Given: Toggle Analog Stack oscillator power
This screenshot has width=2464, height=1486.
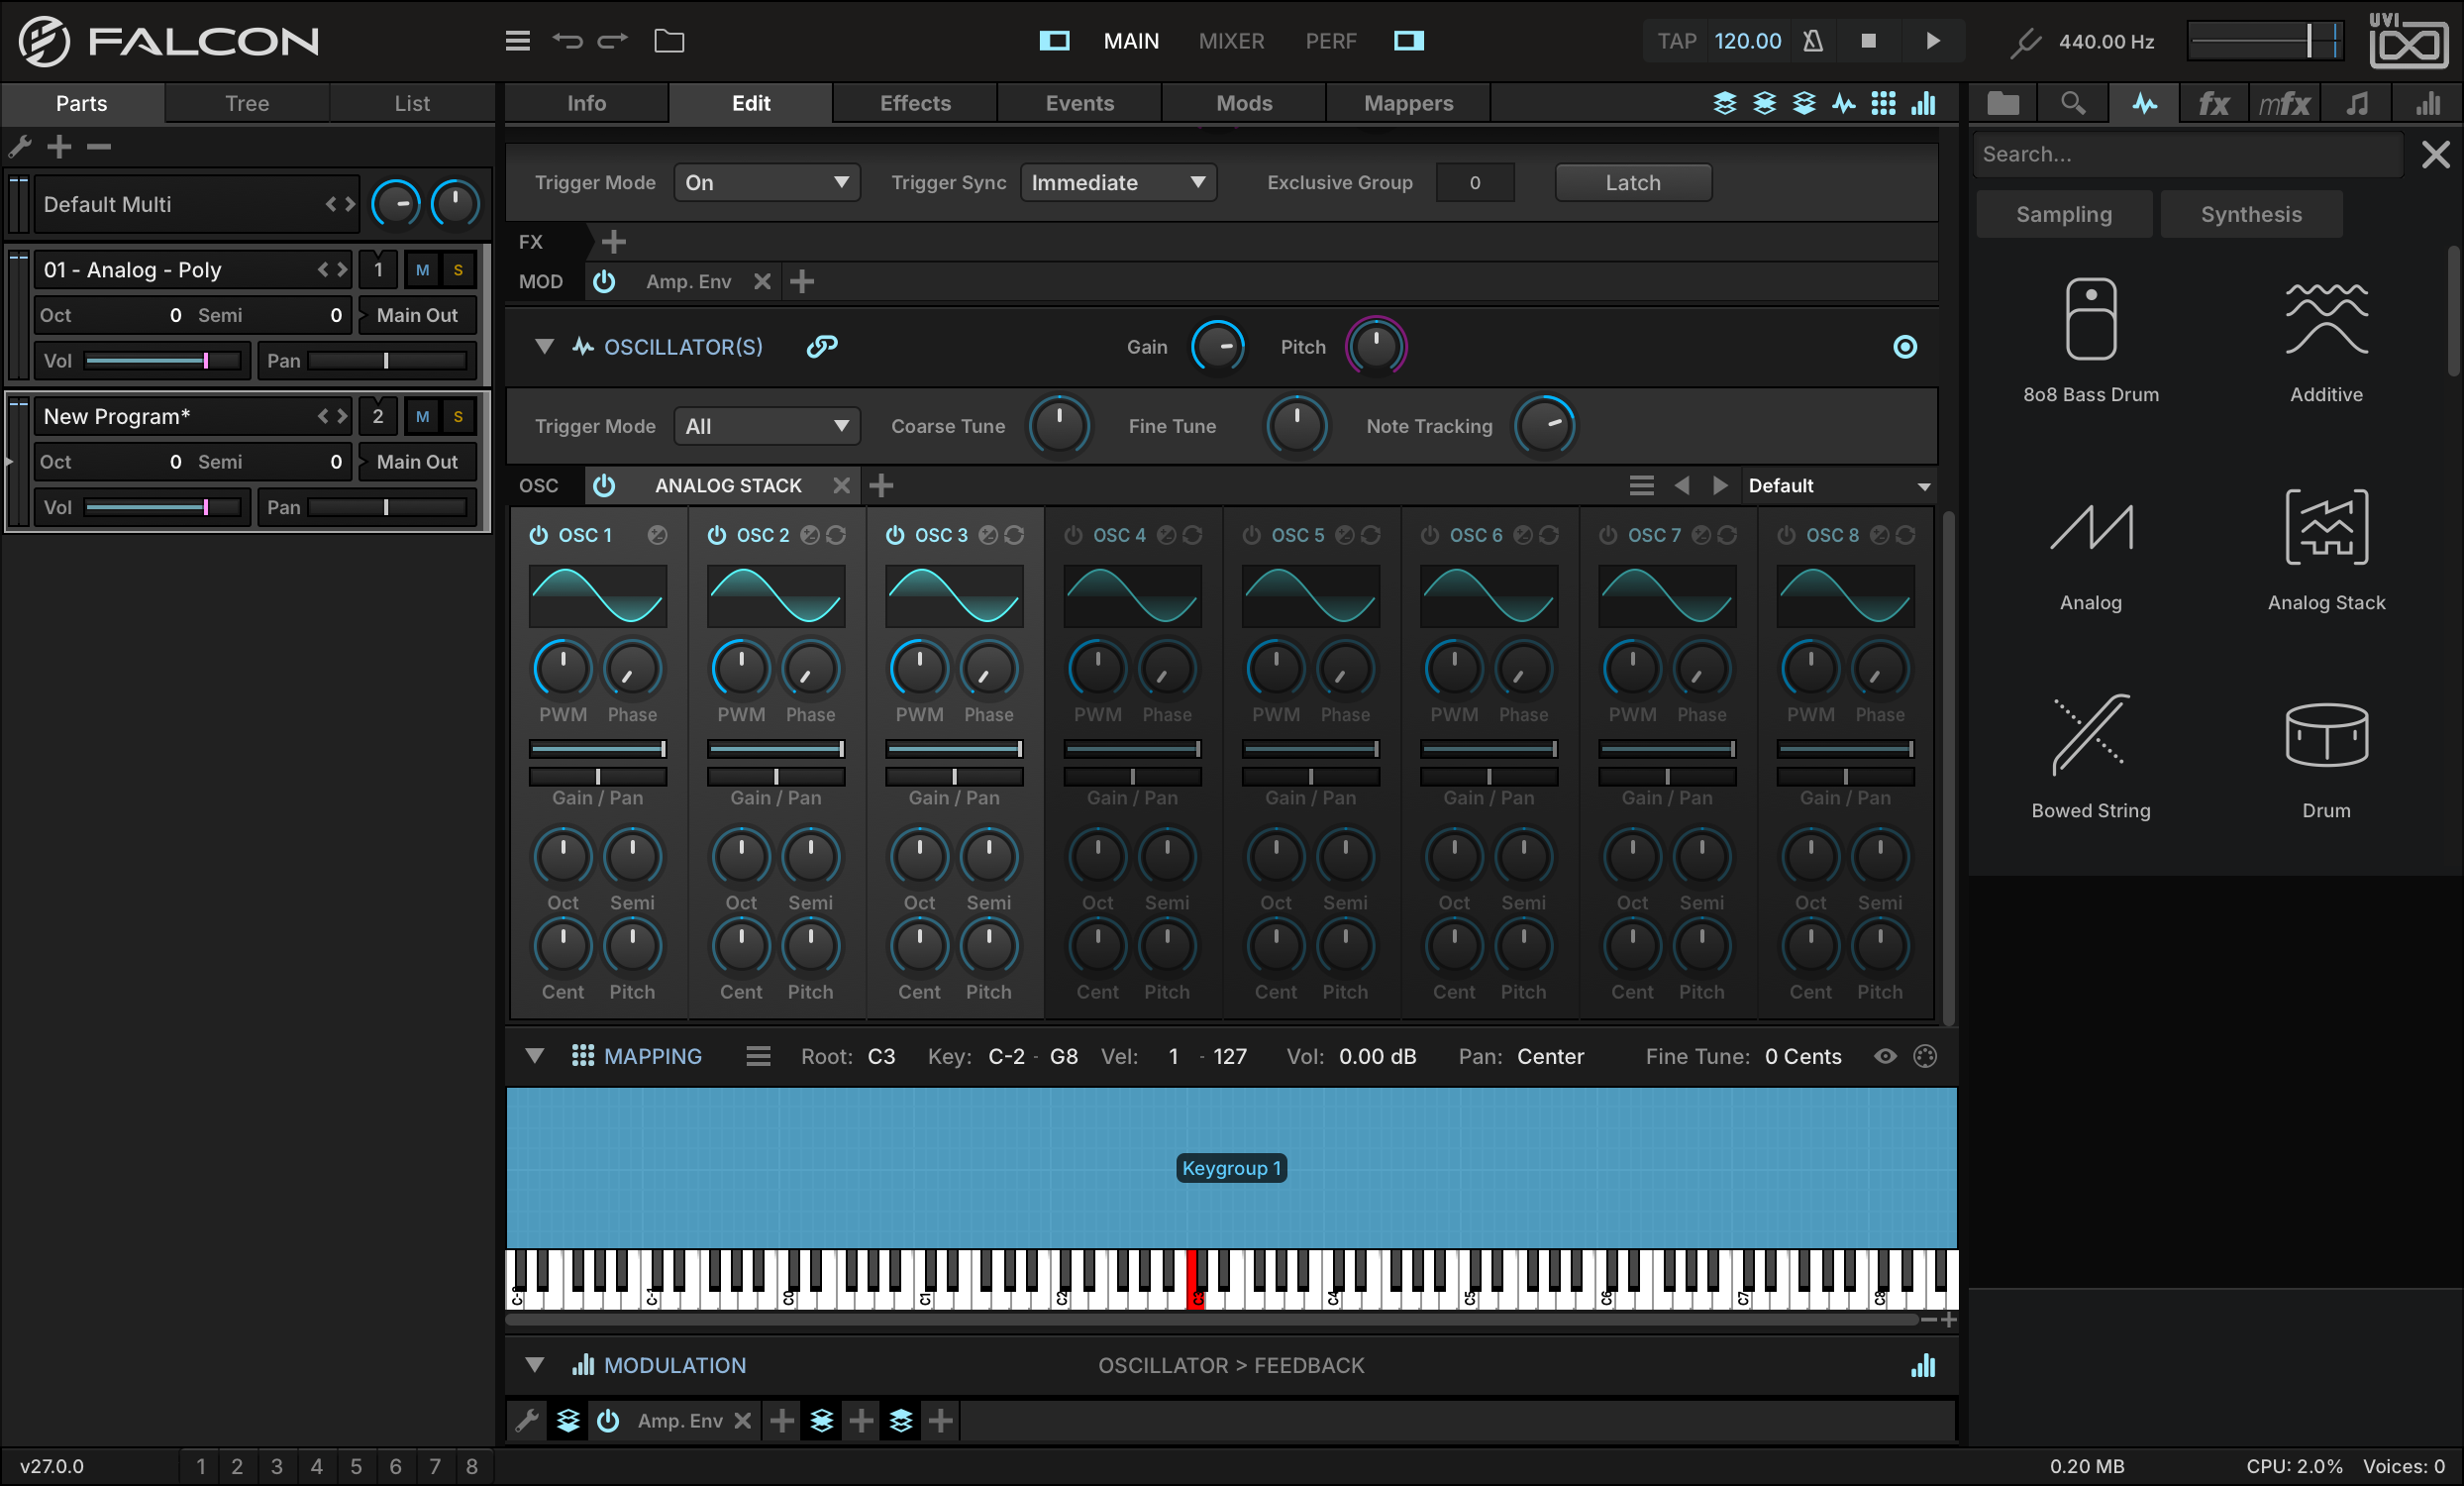Looking at the screenshot, I should pyautogui.click(x=604, y=485).
